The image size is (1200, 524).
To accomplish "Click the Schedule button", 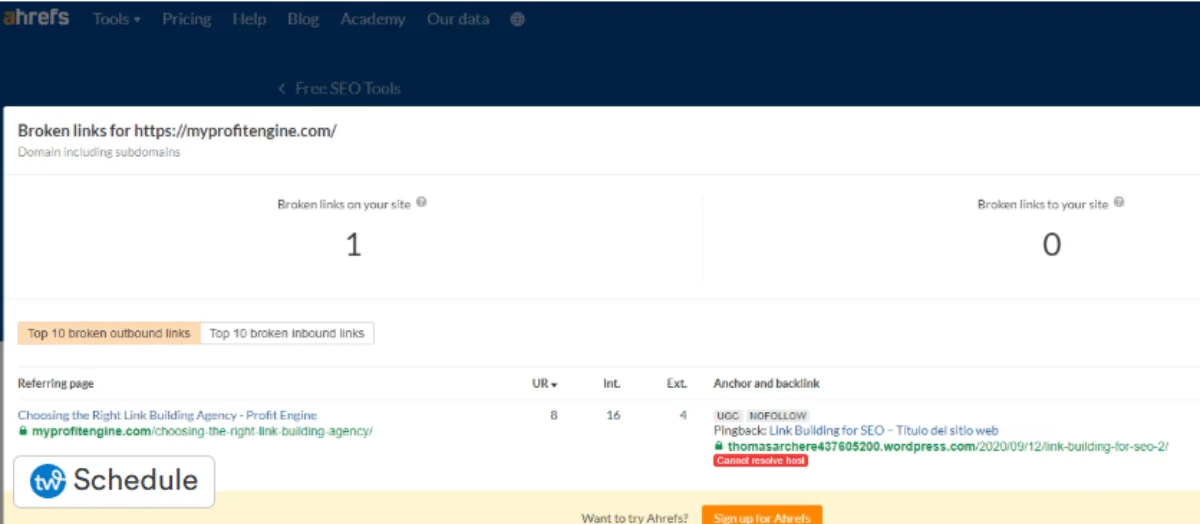I will pyautogui.click(x=114, y=481).
